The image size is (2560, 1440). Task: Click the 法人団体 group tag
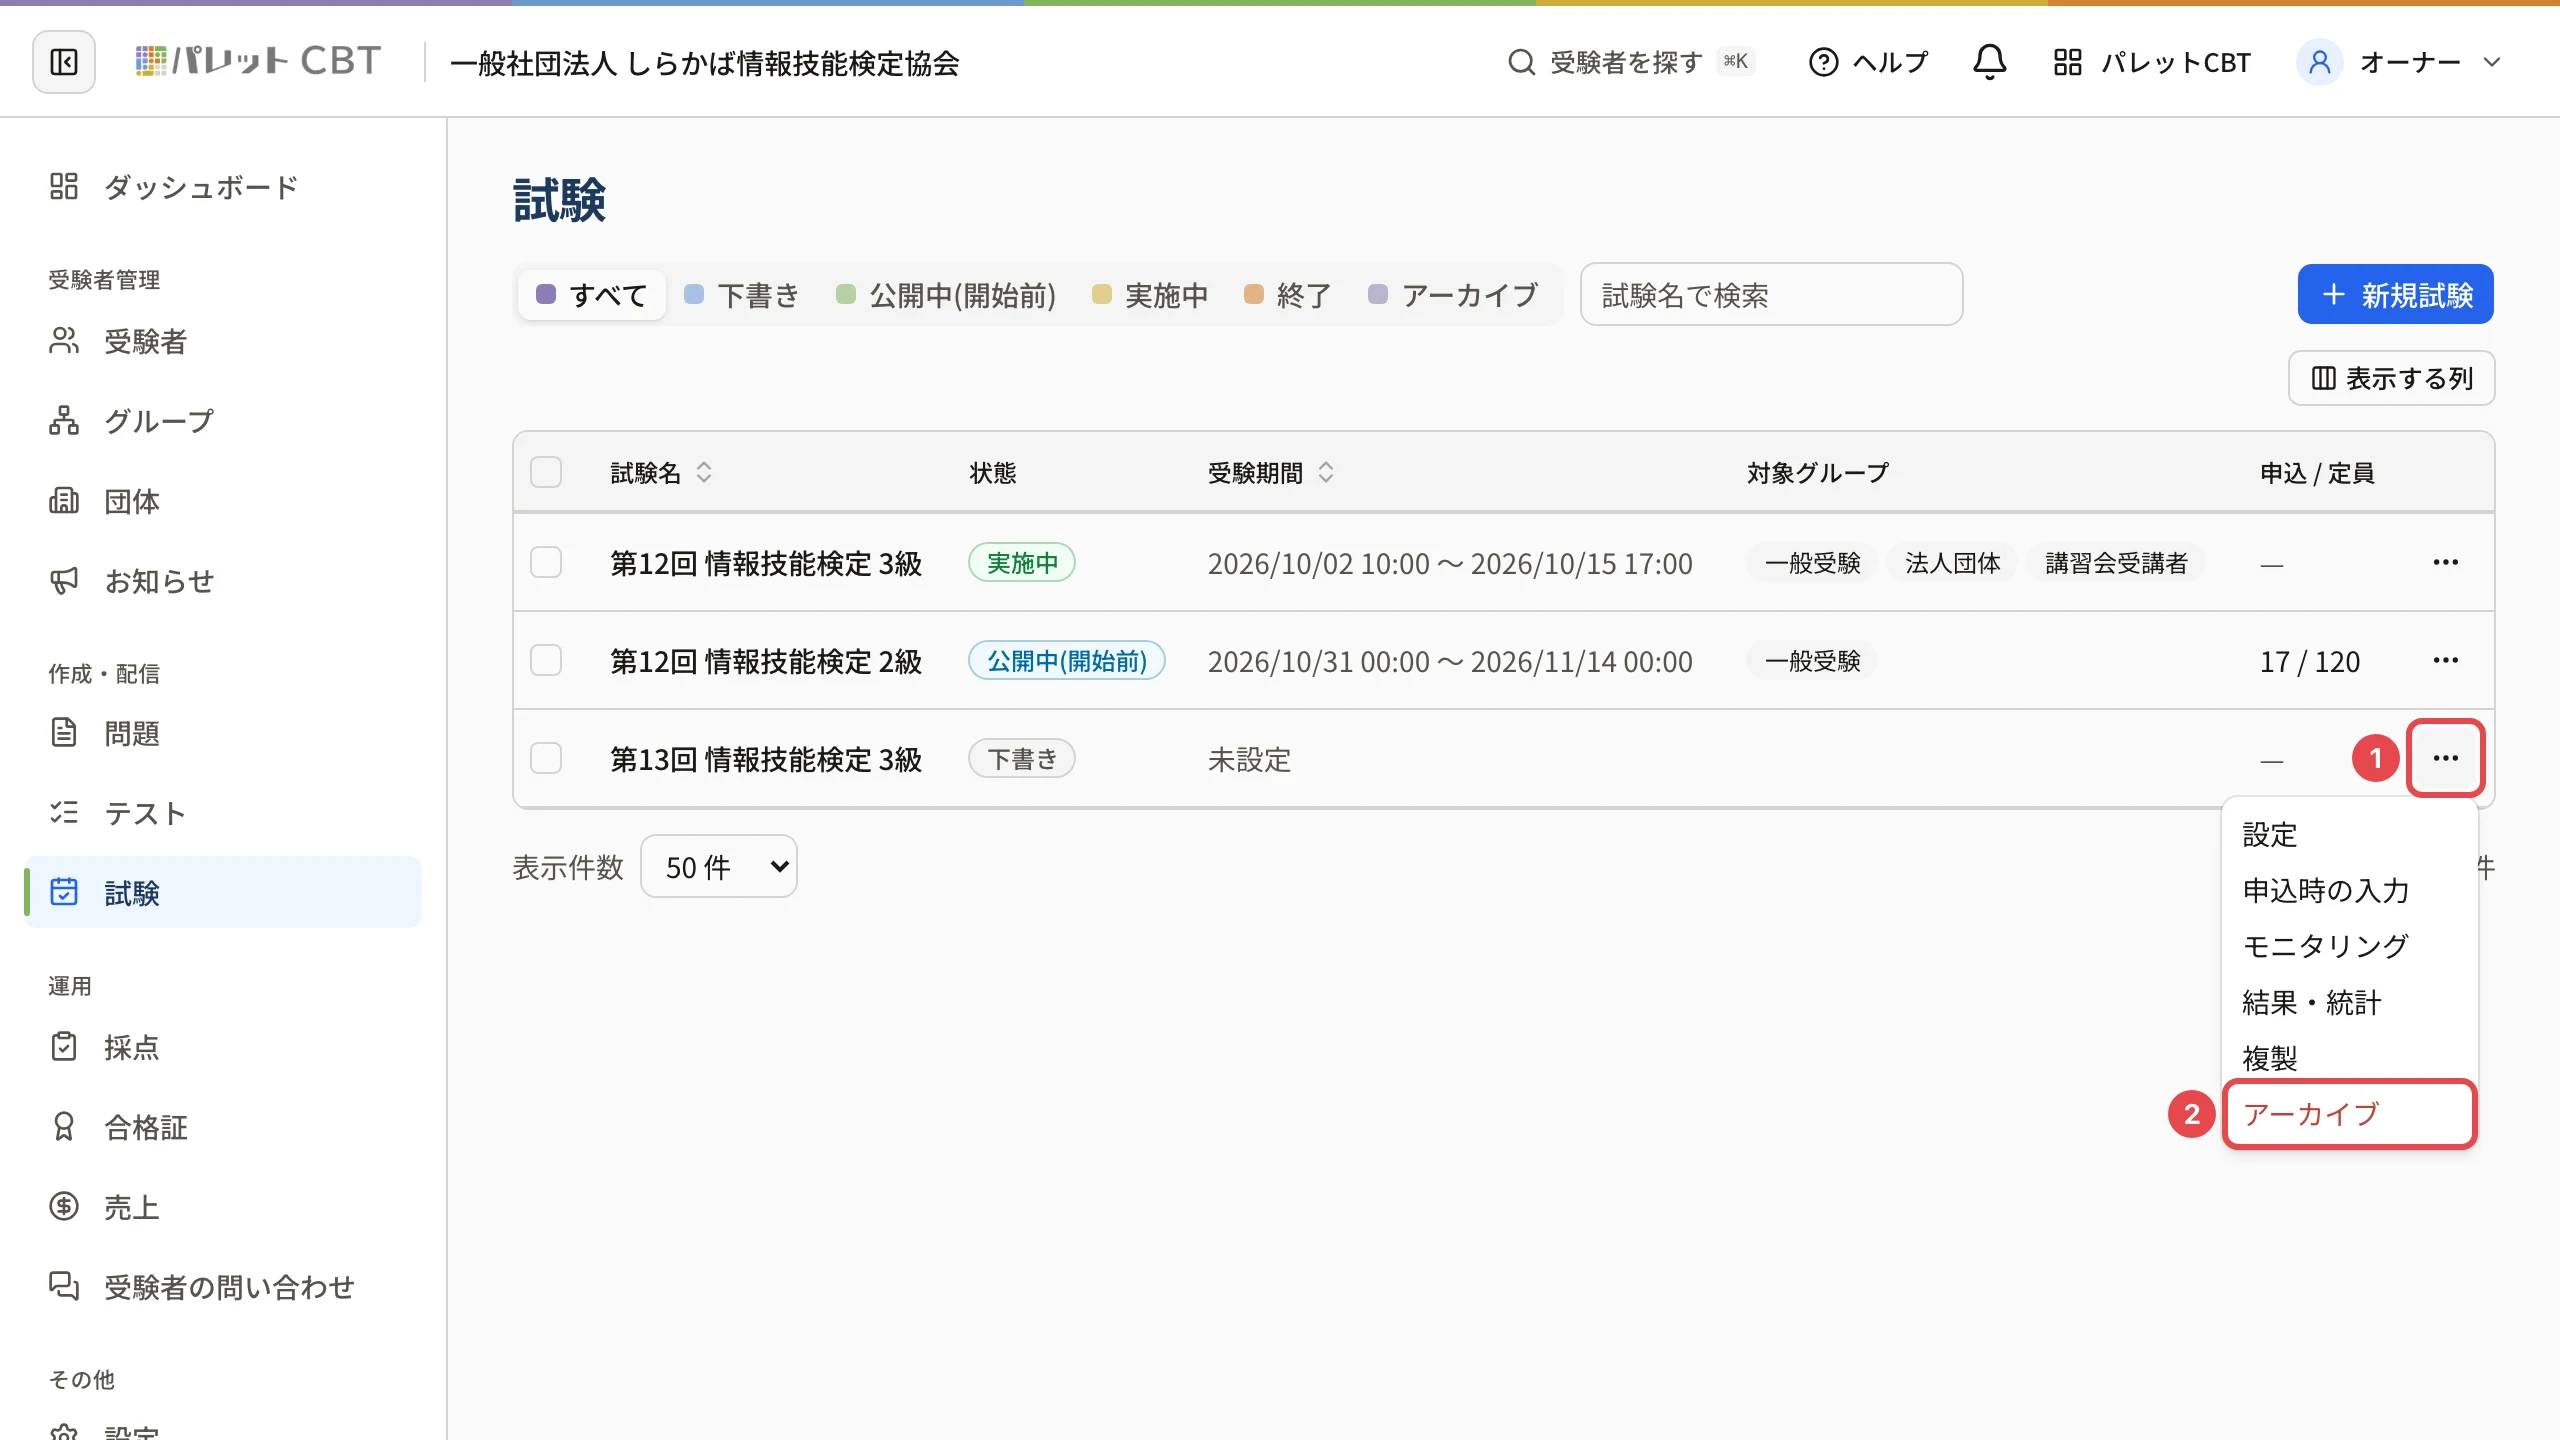click(1952, 563)
